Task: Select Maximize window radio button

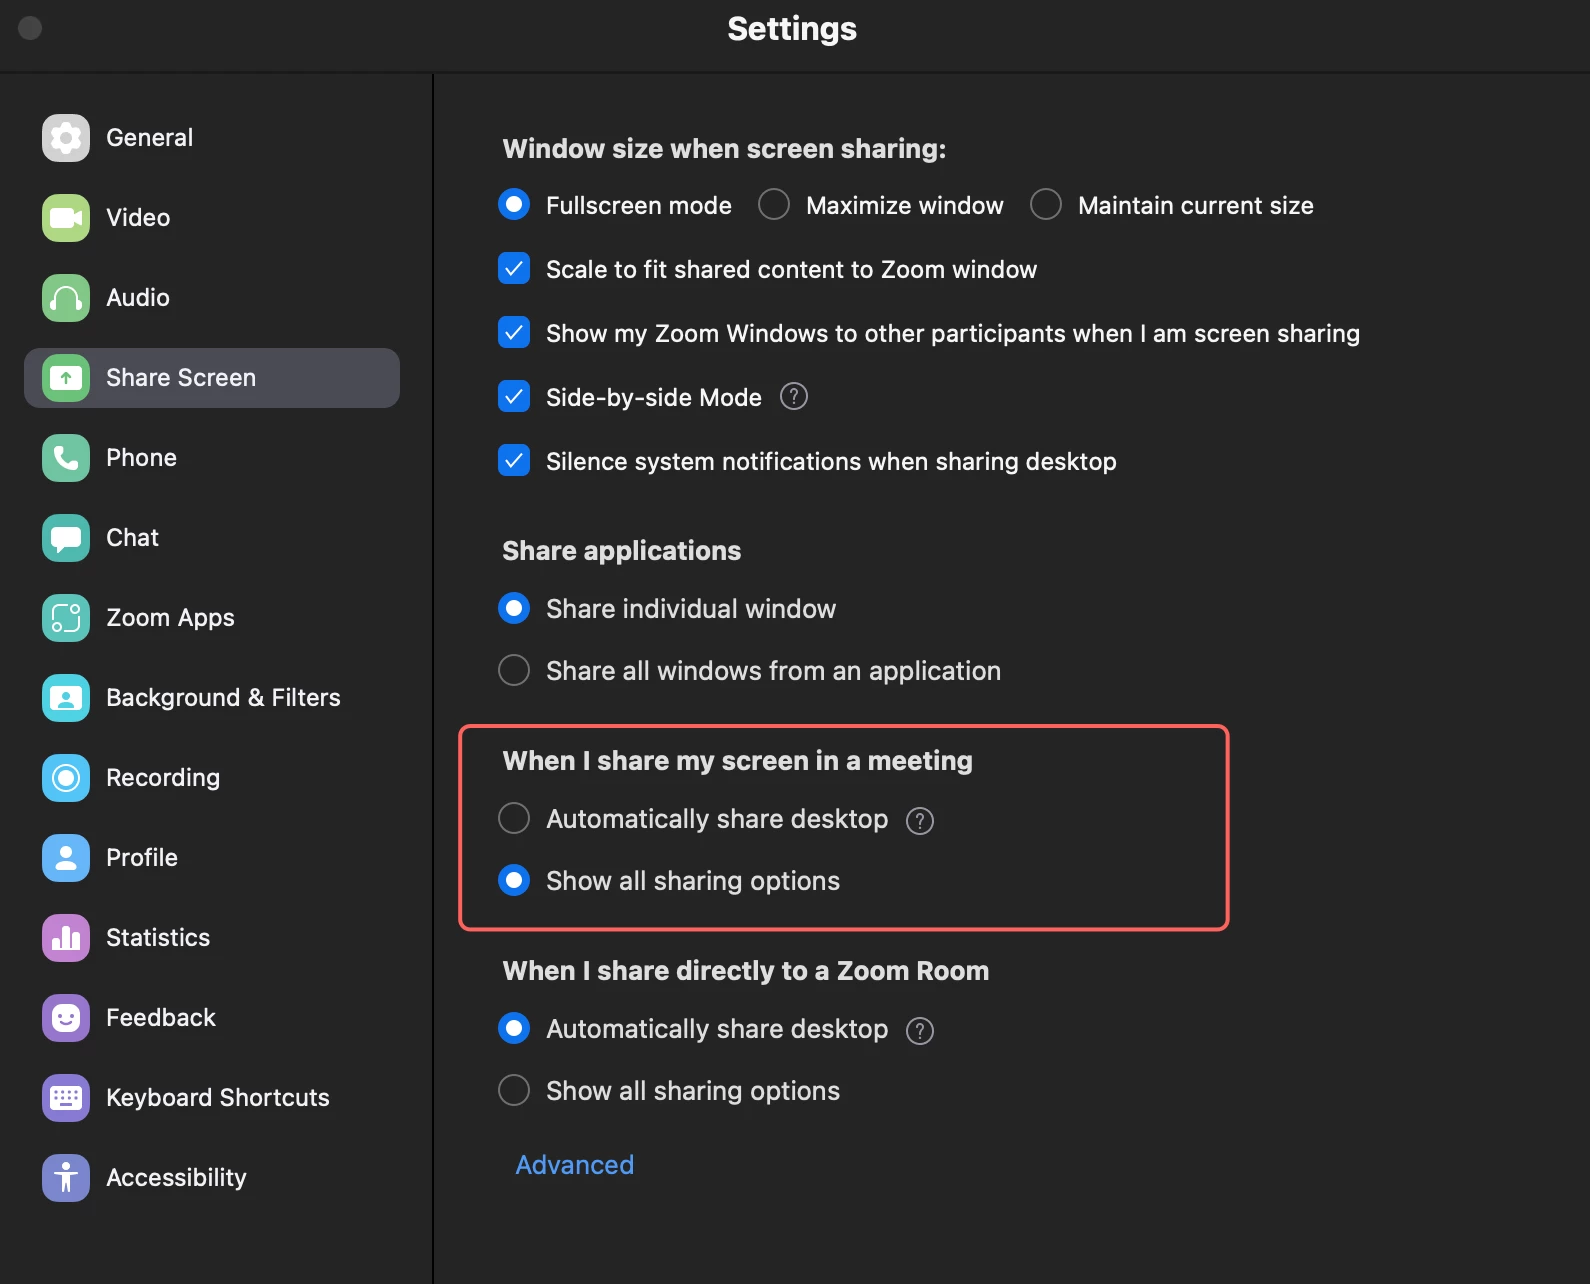Action: 774,205
